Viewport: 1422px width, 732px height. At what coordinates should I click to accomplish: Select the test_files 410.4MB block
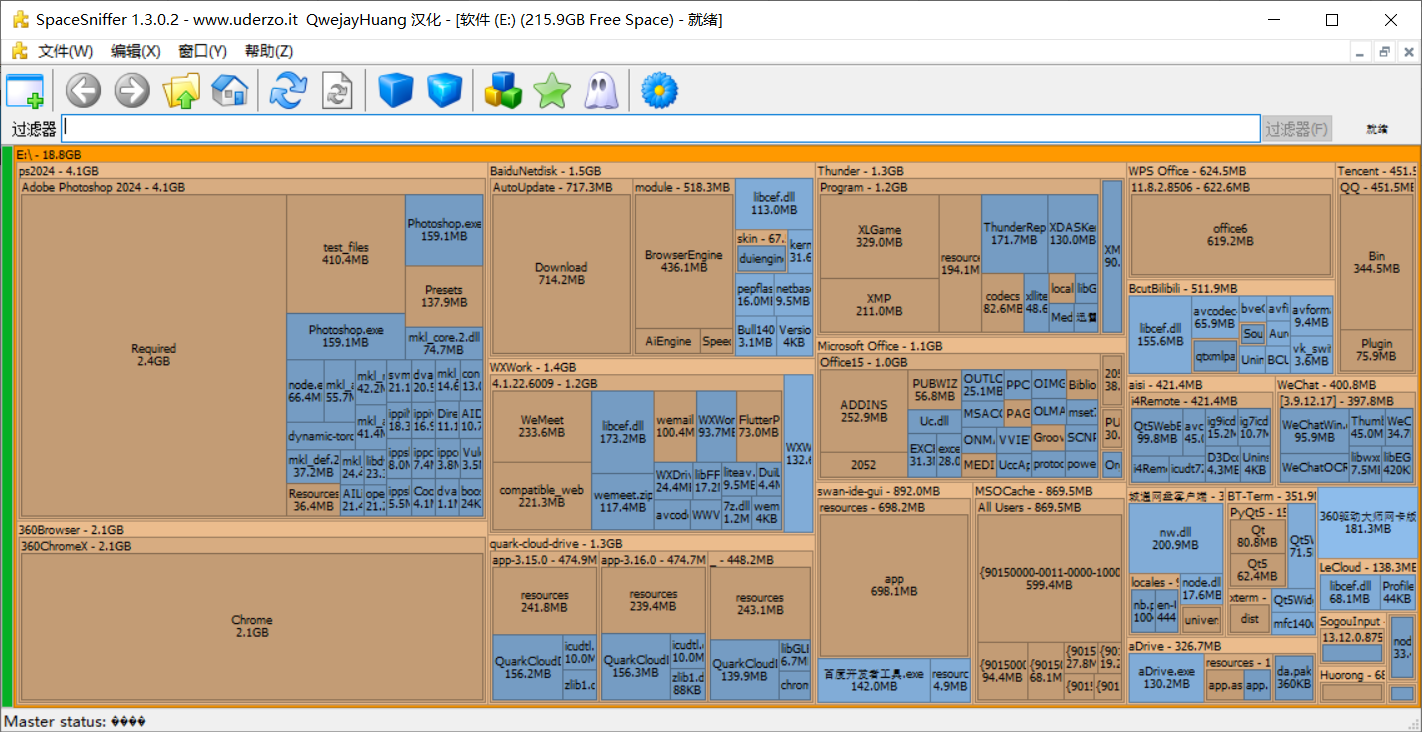tap(346, 254)
